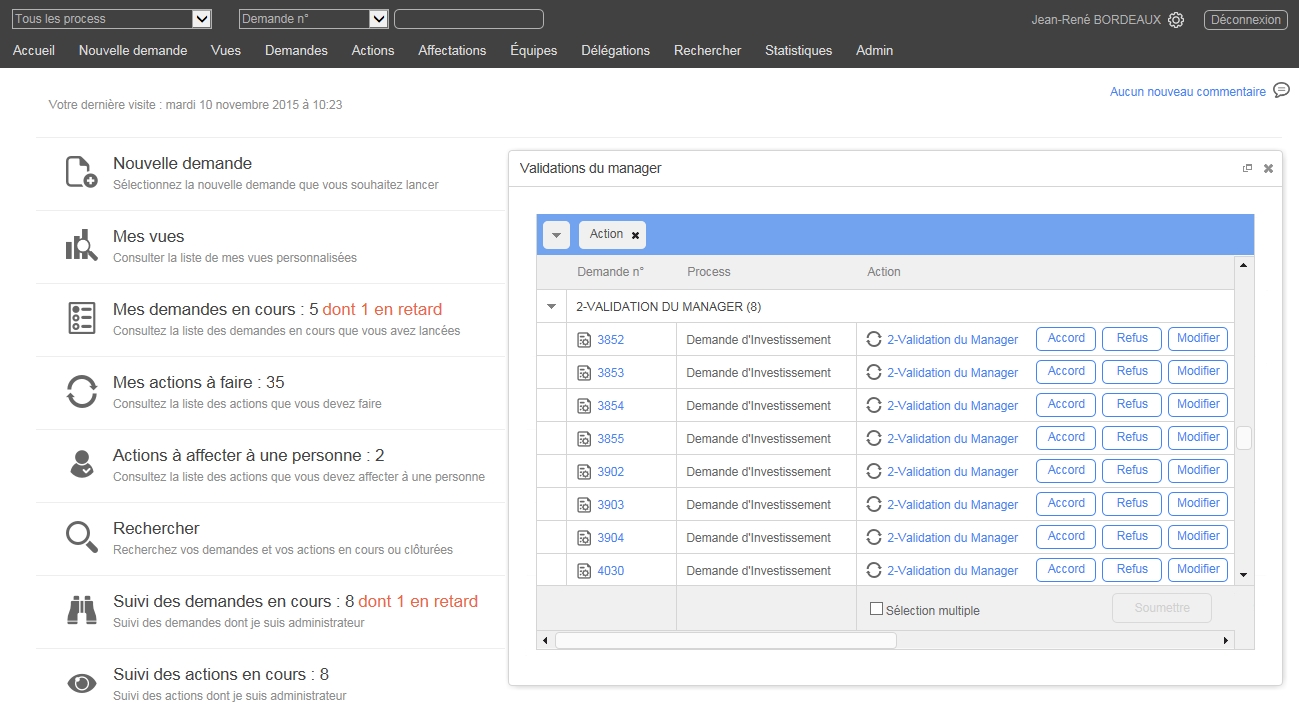Viewport: 1299px width, 704px height.
Task: Click the Mes actions à faire refresh icon
Action: coord(81,391)
